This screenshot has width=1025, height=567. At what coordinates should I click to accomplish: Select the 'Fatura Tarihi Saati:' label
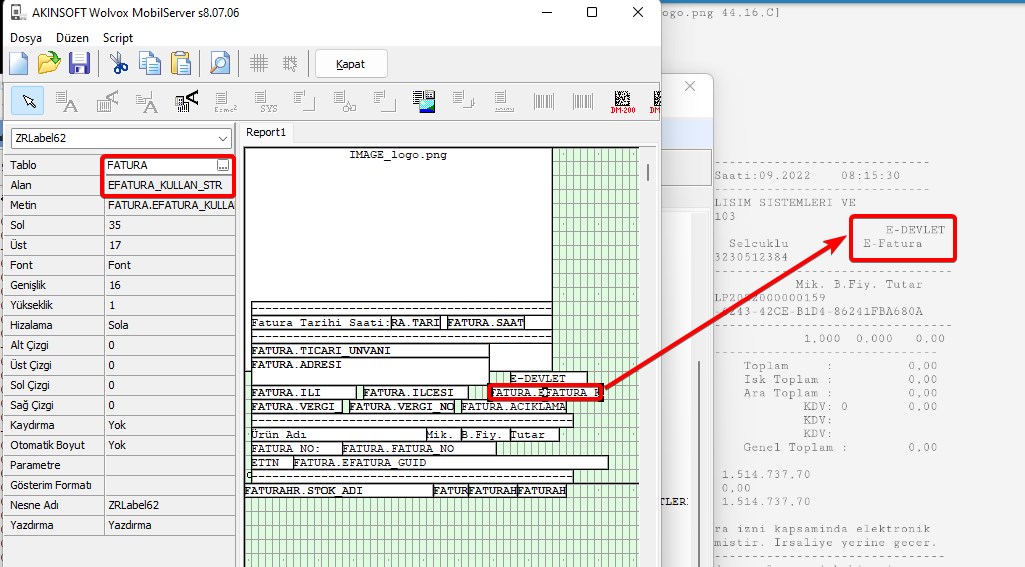321,322
